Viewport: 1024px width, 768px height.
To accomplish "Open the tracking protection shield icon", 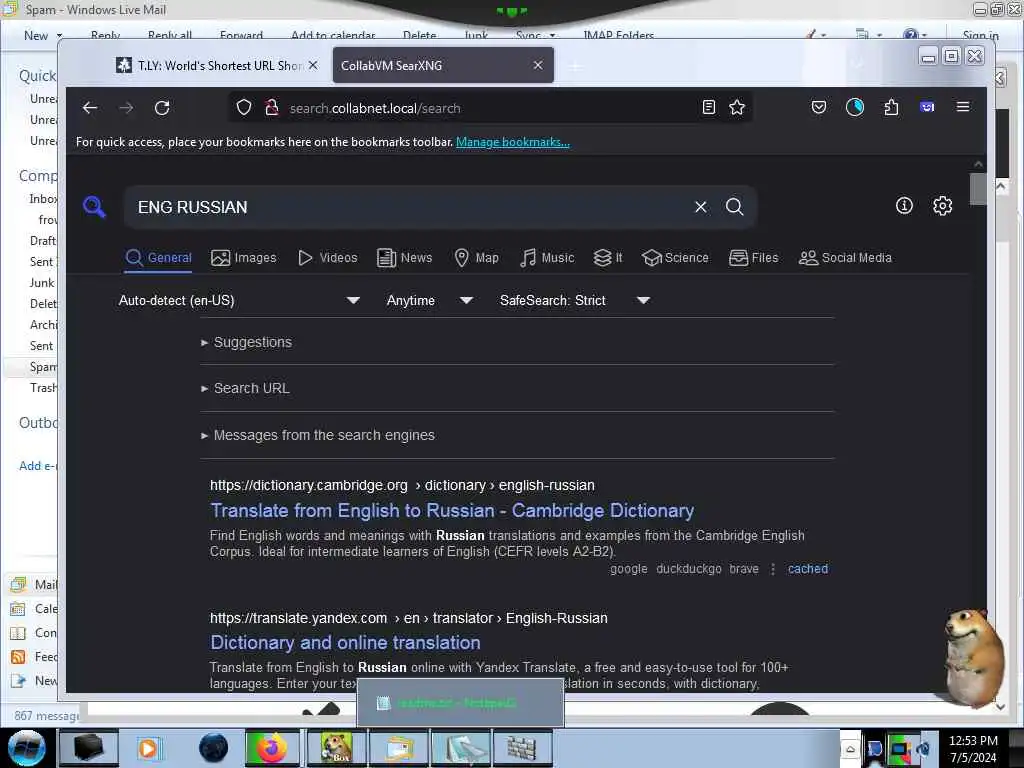I will click(x=244, y=107).
